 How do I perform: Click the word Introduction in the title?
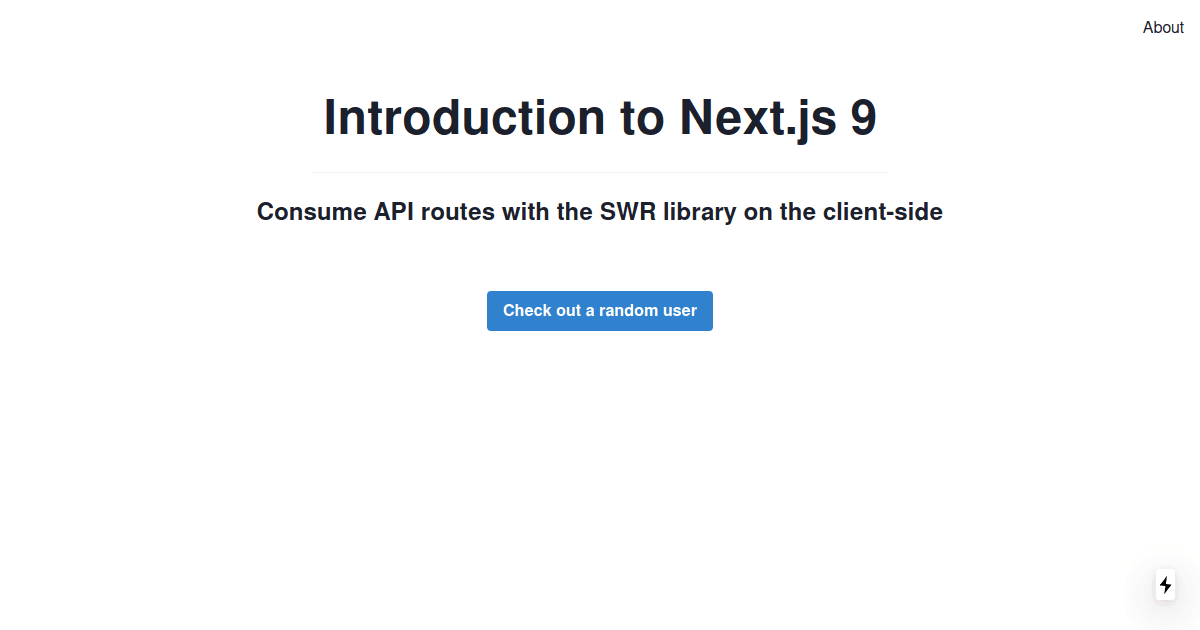pyautogui.click(x=465, y=118)
